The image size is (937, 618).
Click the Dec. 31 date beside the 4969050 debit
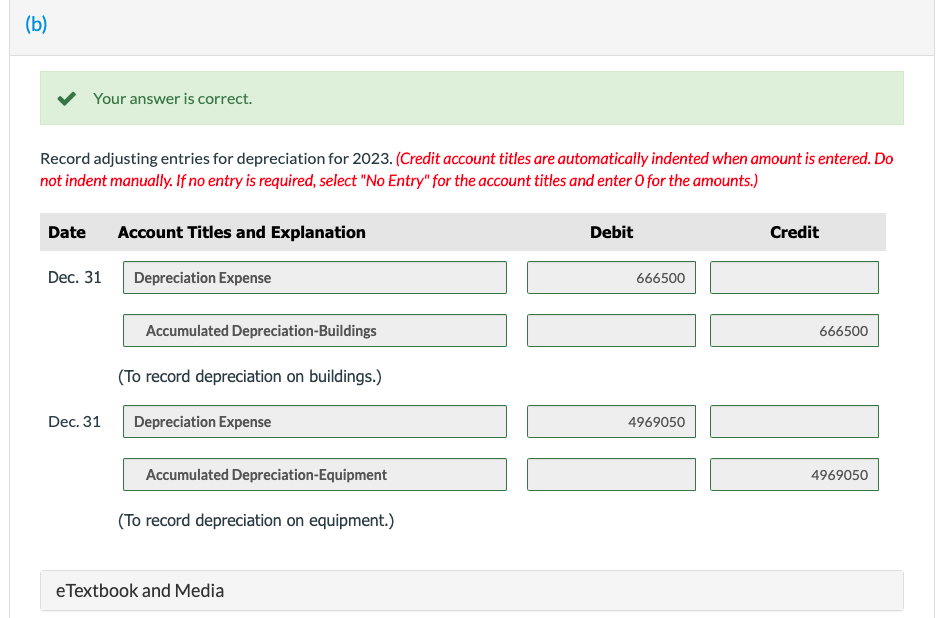75,421
